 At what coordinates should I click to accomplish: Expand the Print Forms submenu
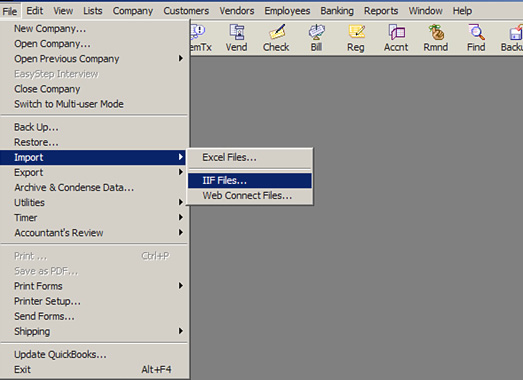tap(95, 286)
